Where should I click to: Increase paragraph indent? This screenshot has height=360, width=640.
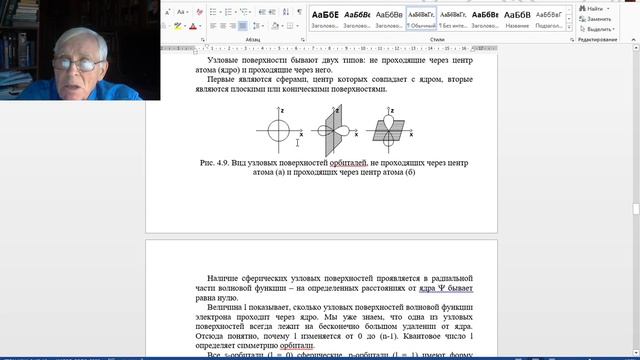click(272, 12)
